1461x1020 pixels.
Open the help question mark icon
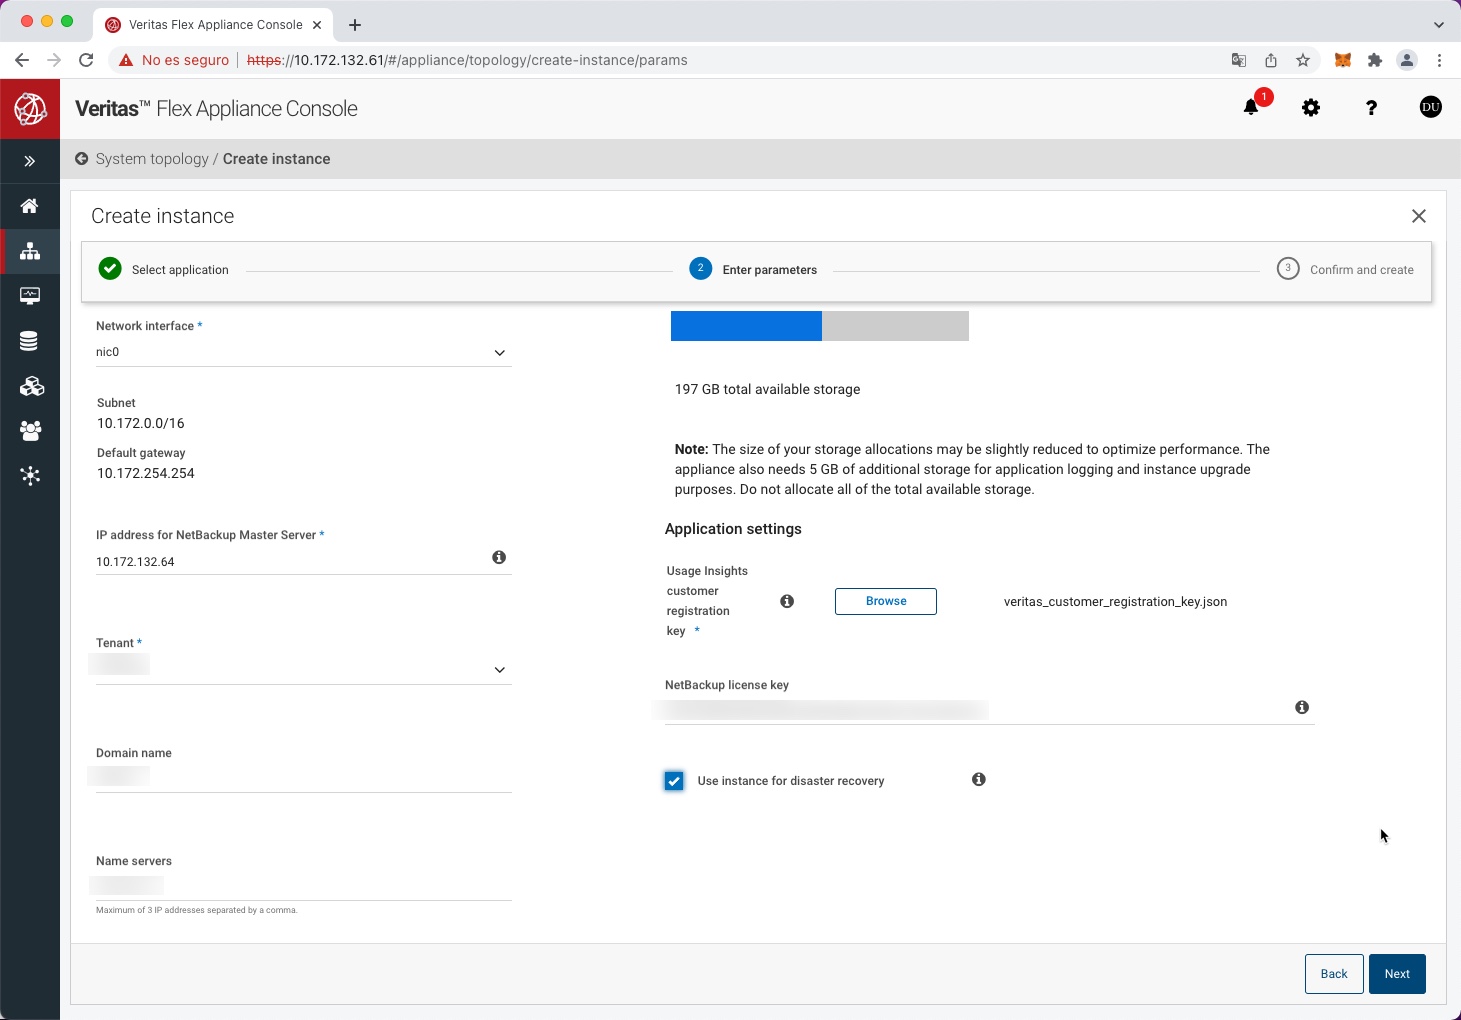point(1371,107)
